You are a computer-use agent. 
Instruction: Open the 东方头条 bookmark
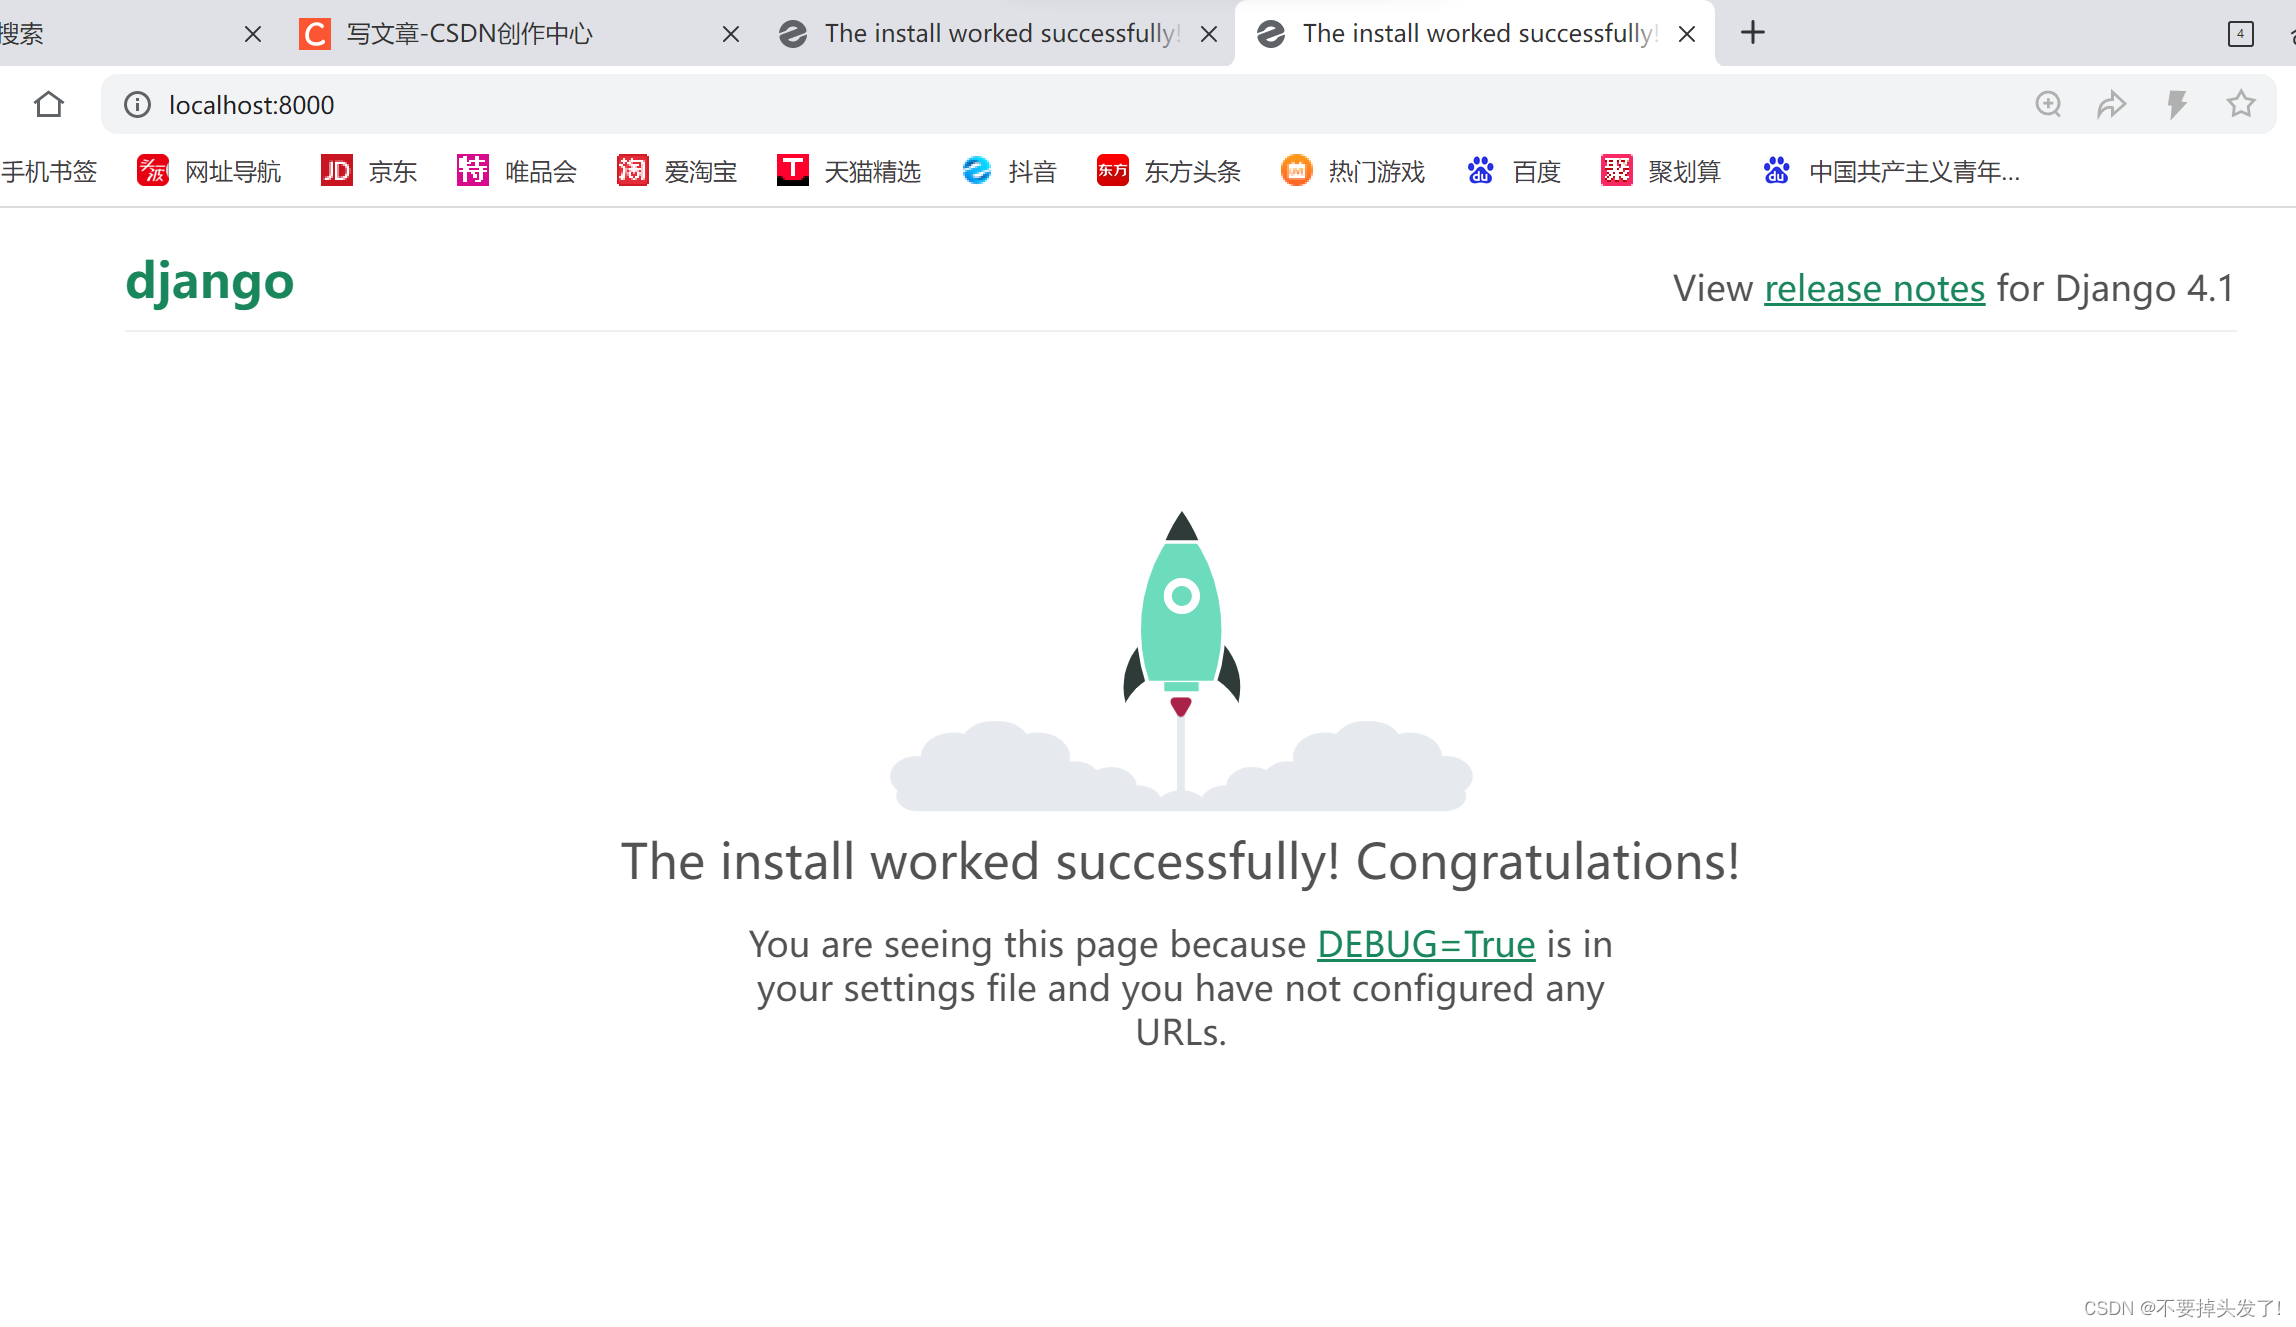(1168, 171)
